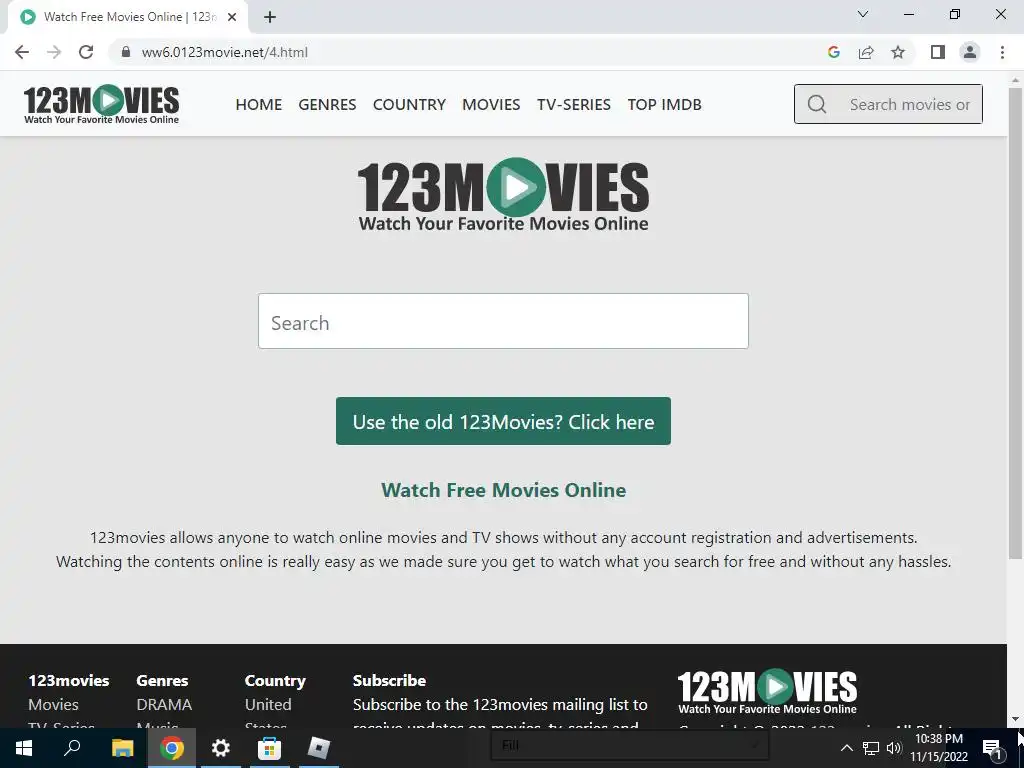This screenshot has width=1024, height=768.
Task: Open the Chrome three-dot menu
Action: (x=1002, y=52)
